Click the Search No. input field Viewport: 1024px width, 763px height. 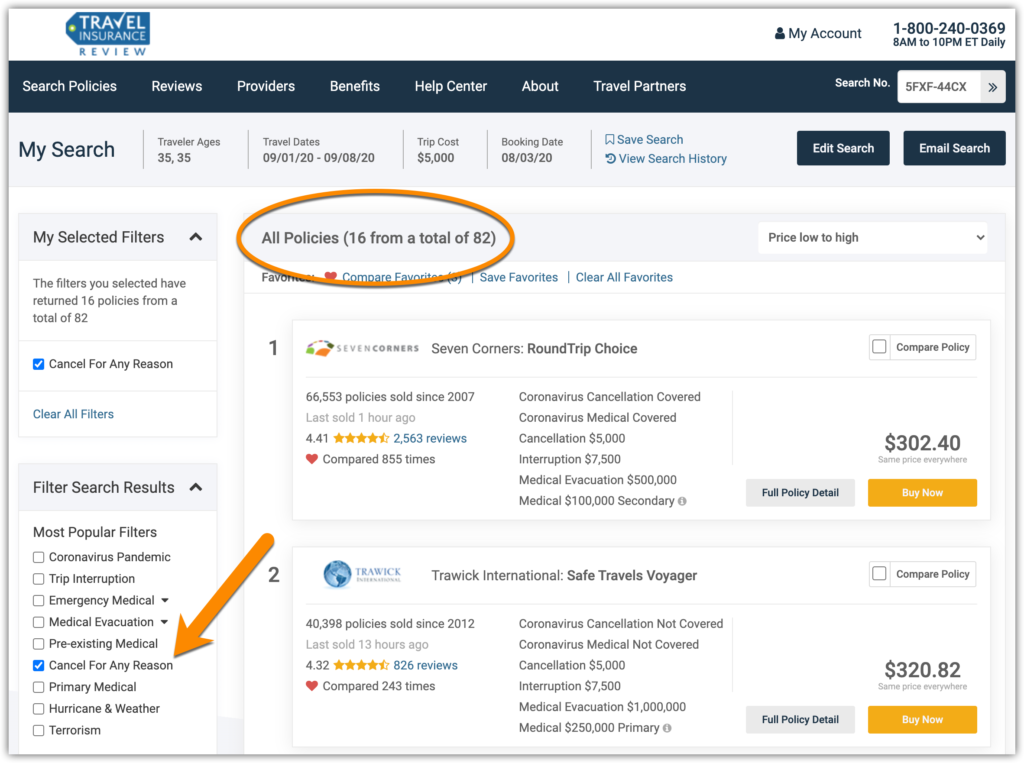(938, 87)
